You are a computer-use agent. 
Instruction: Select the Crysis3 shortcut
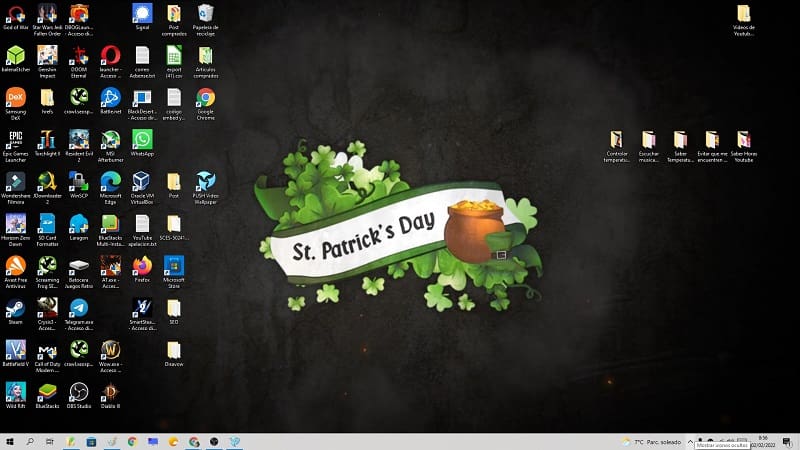pyautogui.click(x=47, y=314)
